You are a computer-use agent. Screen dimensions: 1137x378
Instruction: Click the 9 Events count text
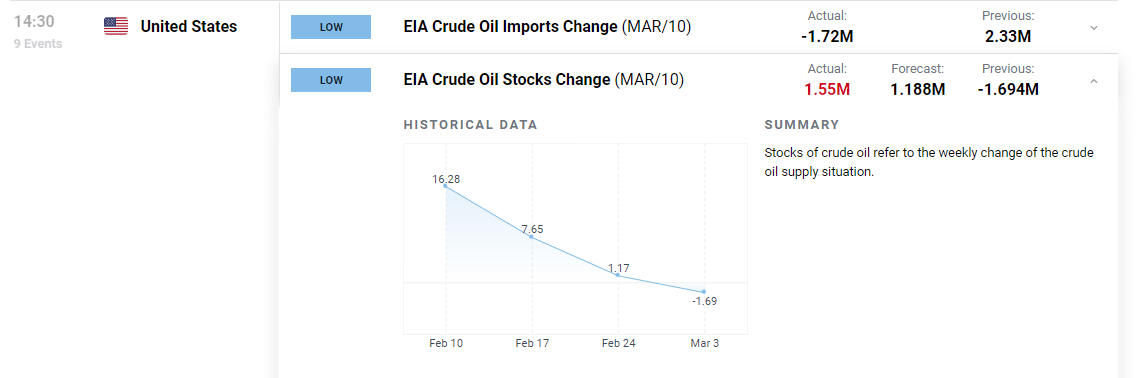click(38, 44)
